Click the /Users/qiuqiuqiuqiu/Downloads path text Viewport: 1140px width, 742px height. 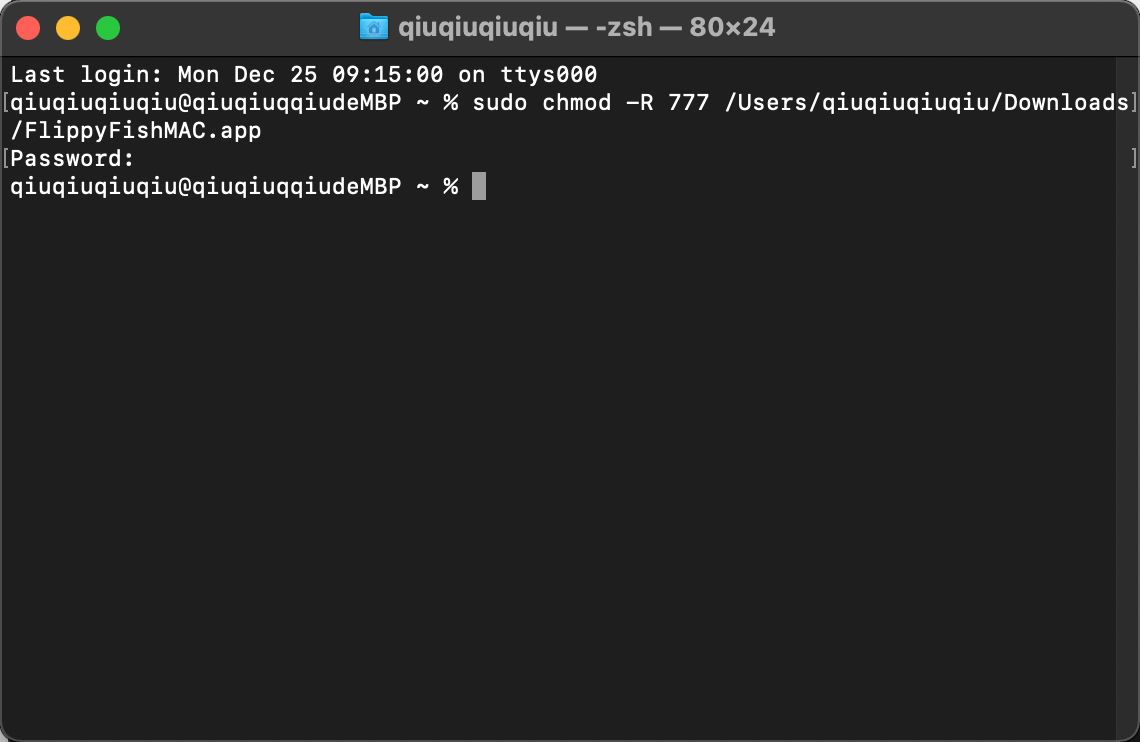click(926, 102)
